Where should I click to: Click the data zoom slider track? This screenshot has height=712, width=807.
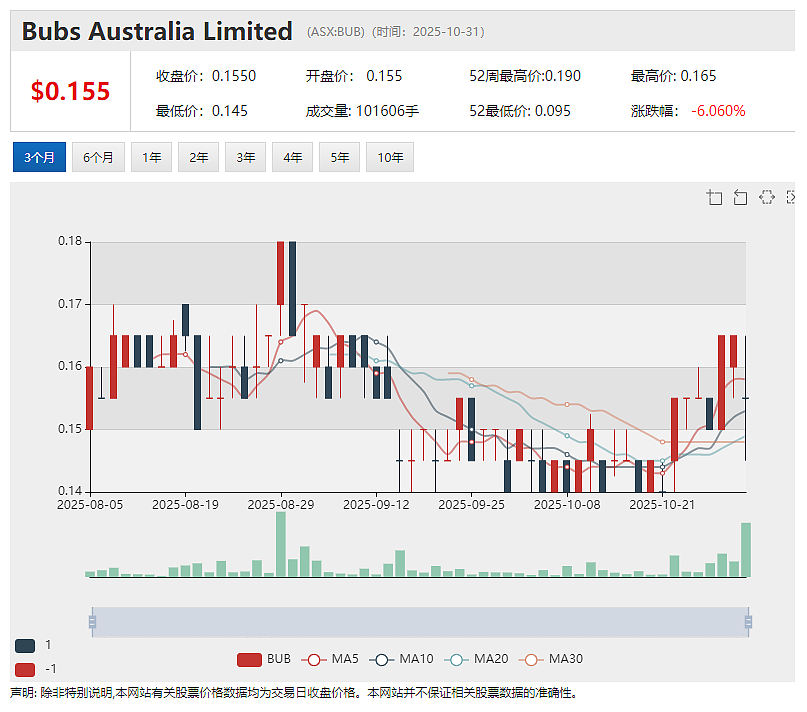(x=420, y=622)
